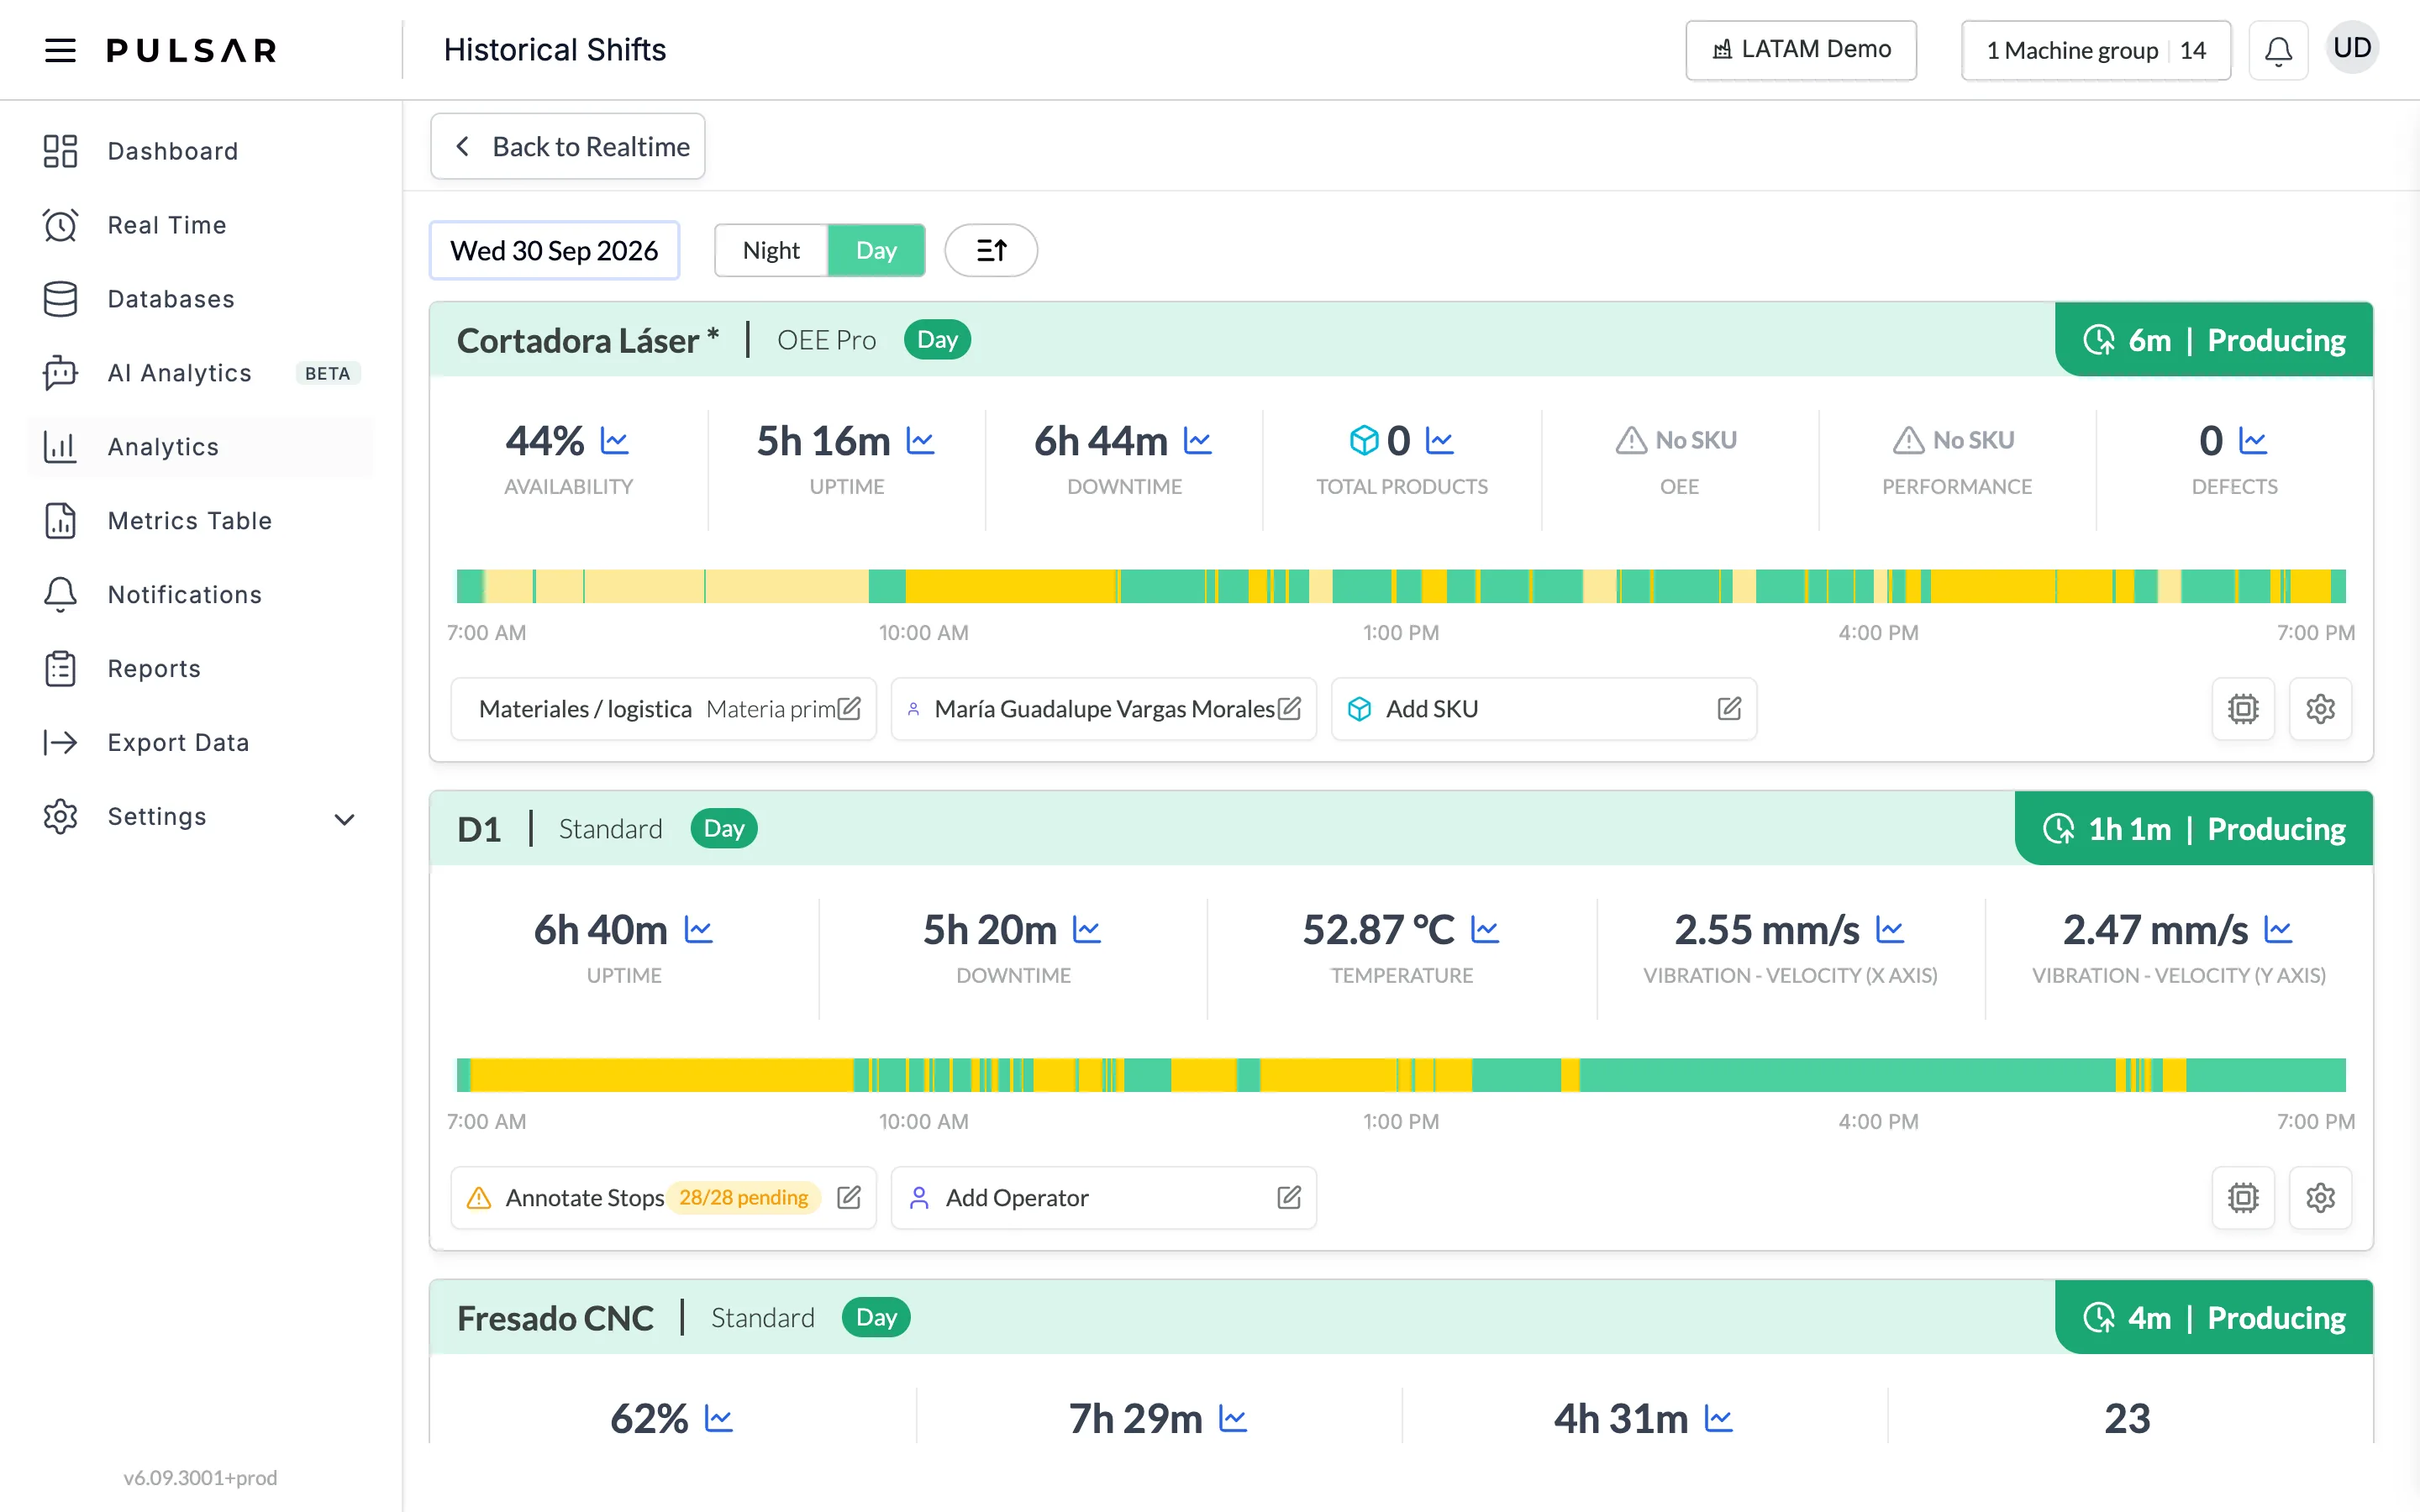The image size is (2420, 1512).
Task: Open Cortadora Láser machine settings gear
Action: 2320,709
